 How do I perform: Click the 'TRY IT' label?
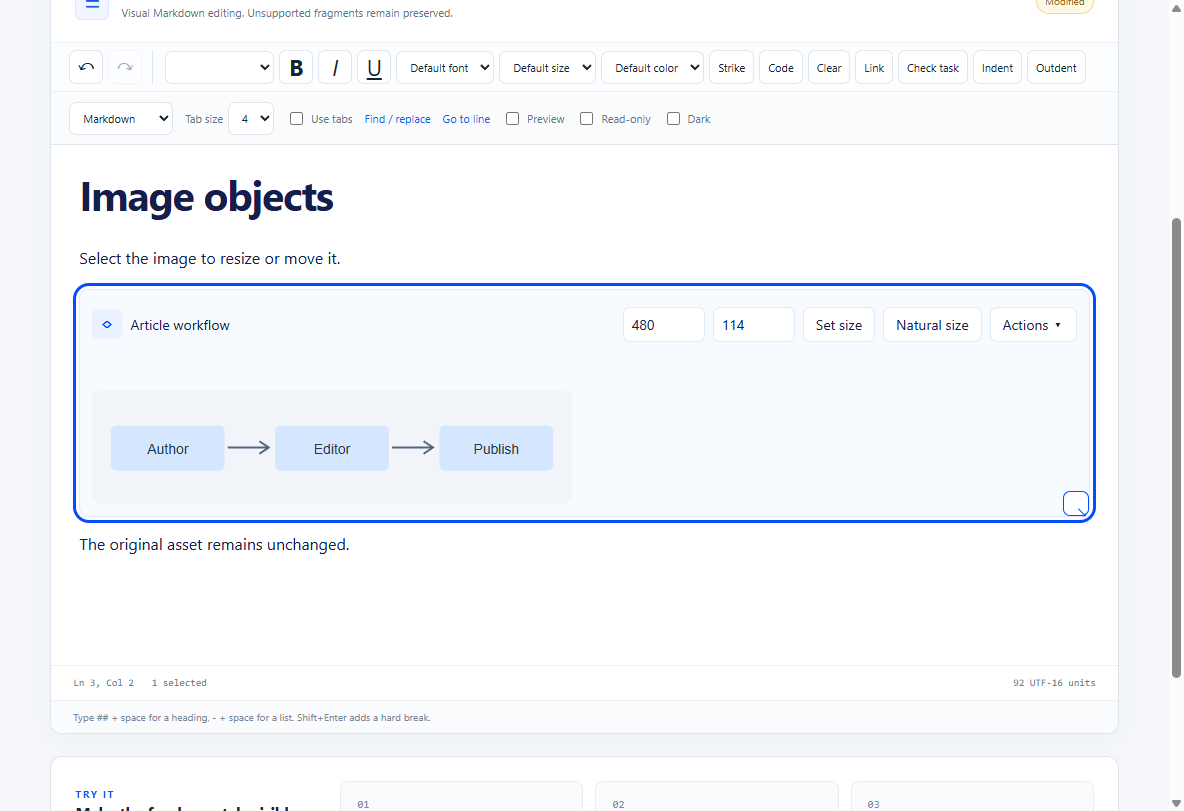(94, 794)
